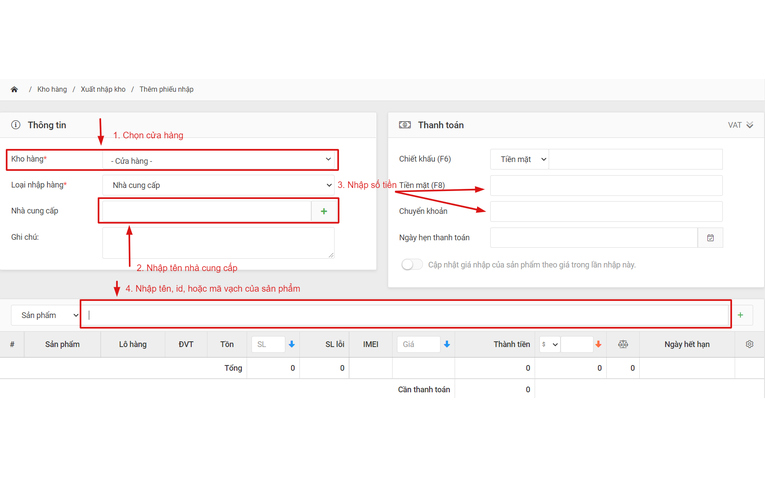
Task: Add product with plus beside search box
Action: click(x=740, y=315)
